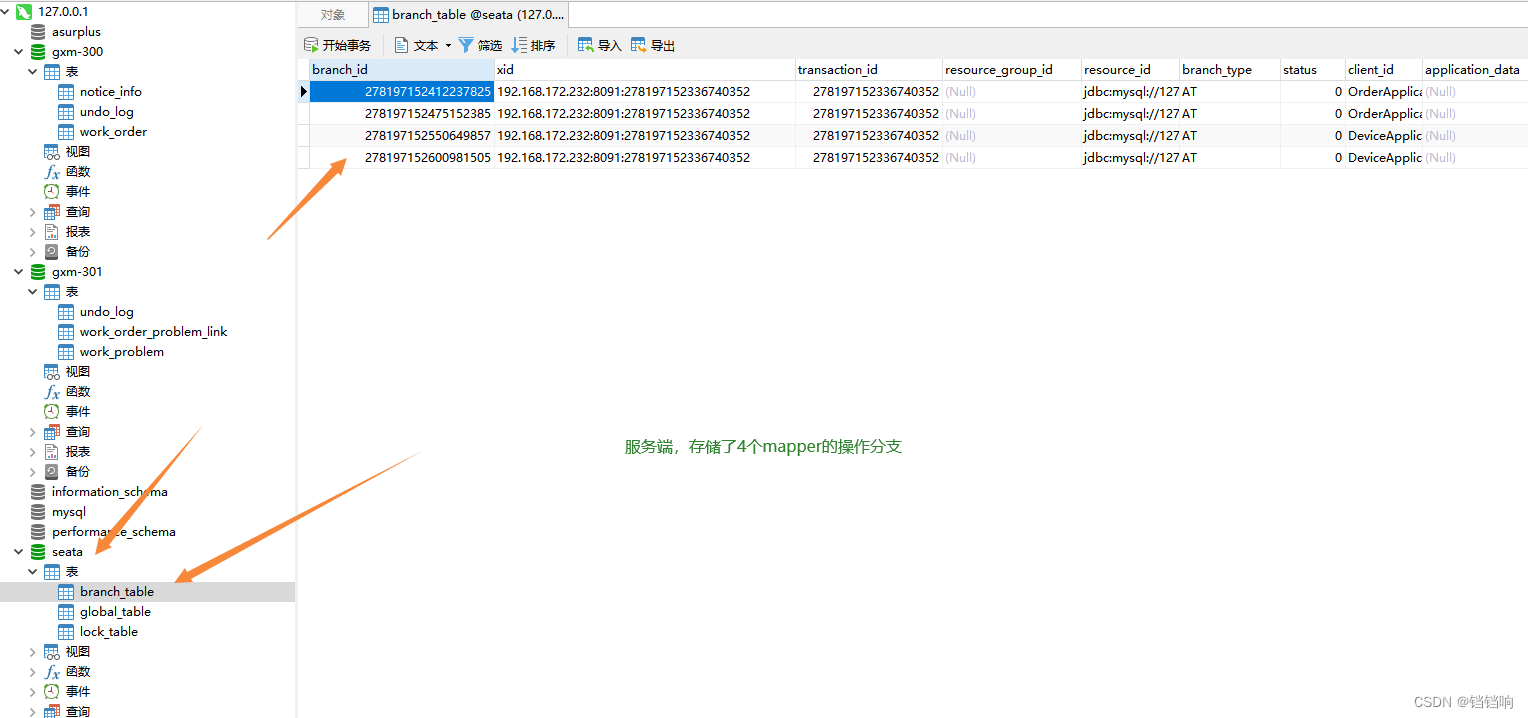Click the 导入 import icon
Screen dimensions: 1528x718
[x=586, y=45]
